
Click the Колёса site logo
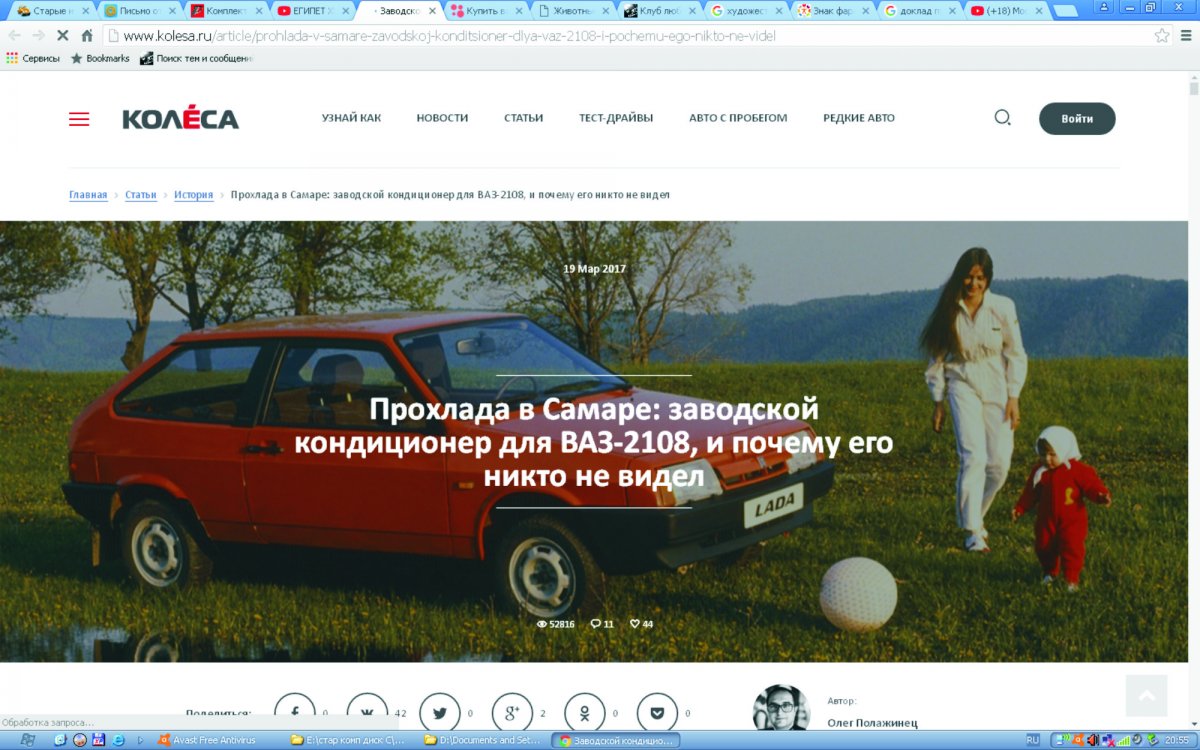pyautogui.click(x=180, y=118)
